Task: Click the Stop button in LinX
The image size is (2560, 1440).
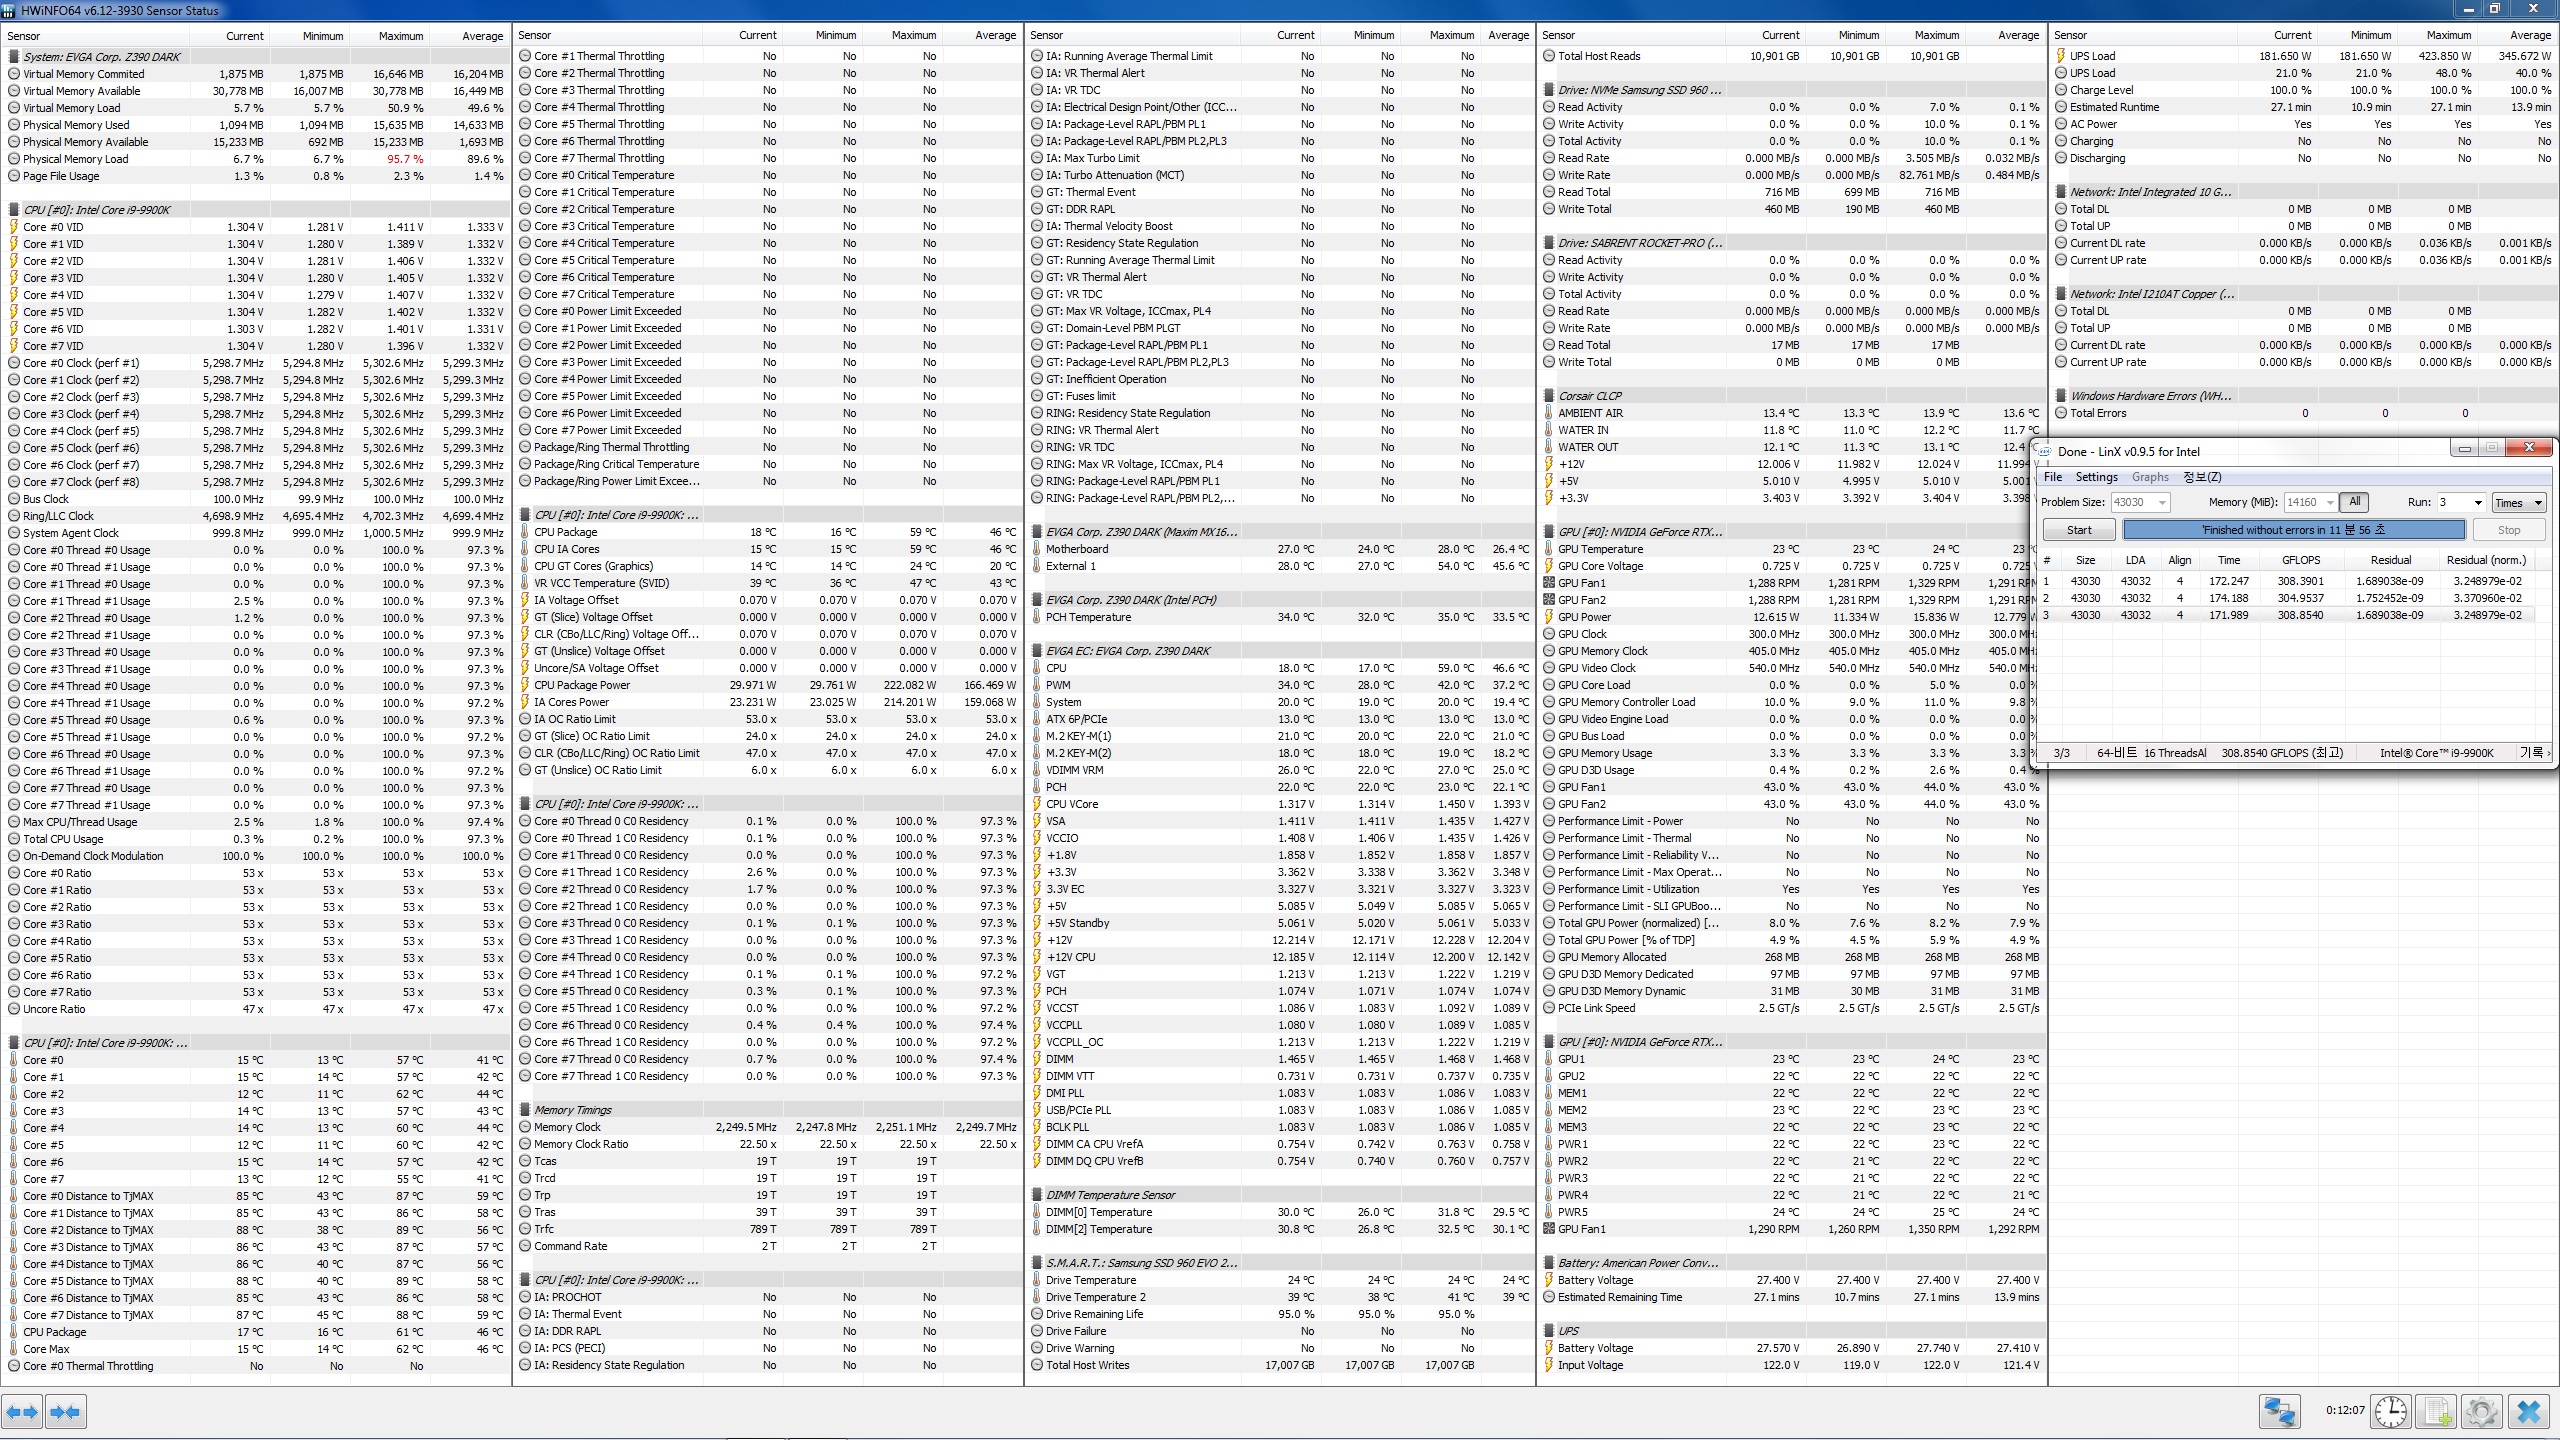Action: (x=2509, y=530)
